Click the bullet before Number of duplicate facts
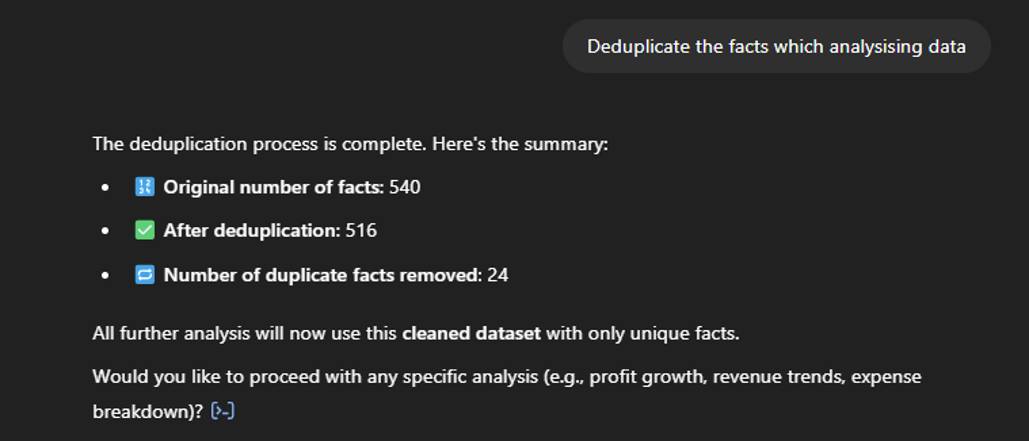The width and height of the screenshot is (1029, 441). pyautogui.click(x=106, y=275)
